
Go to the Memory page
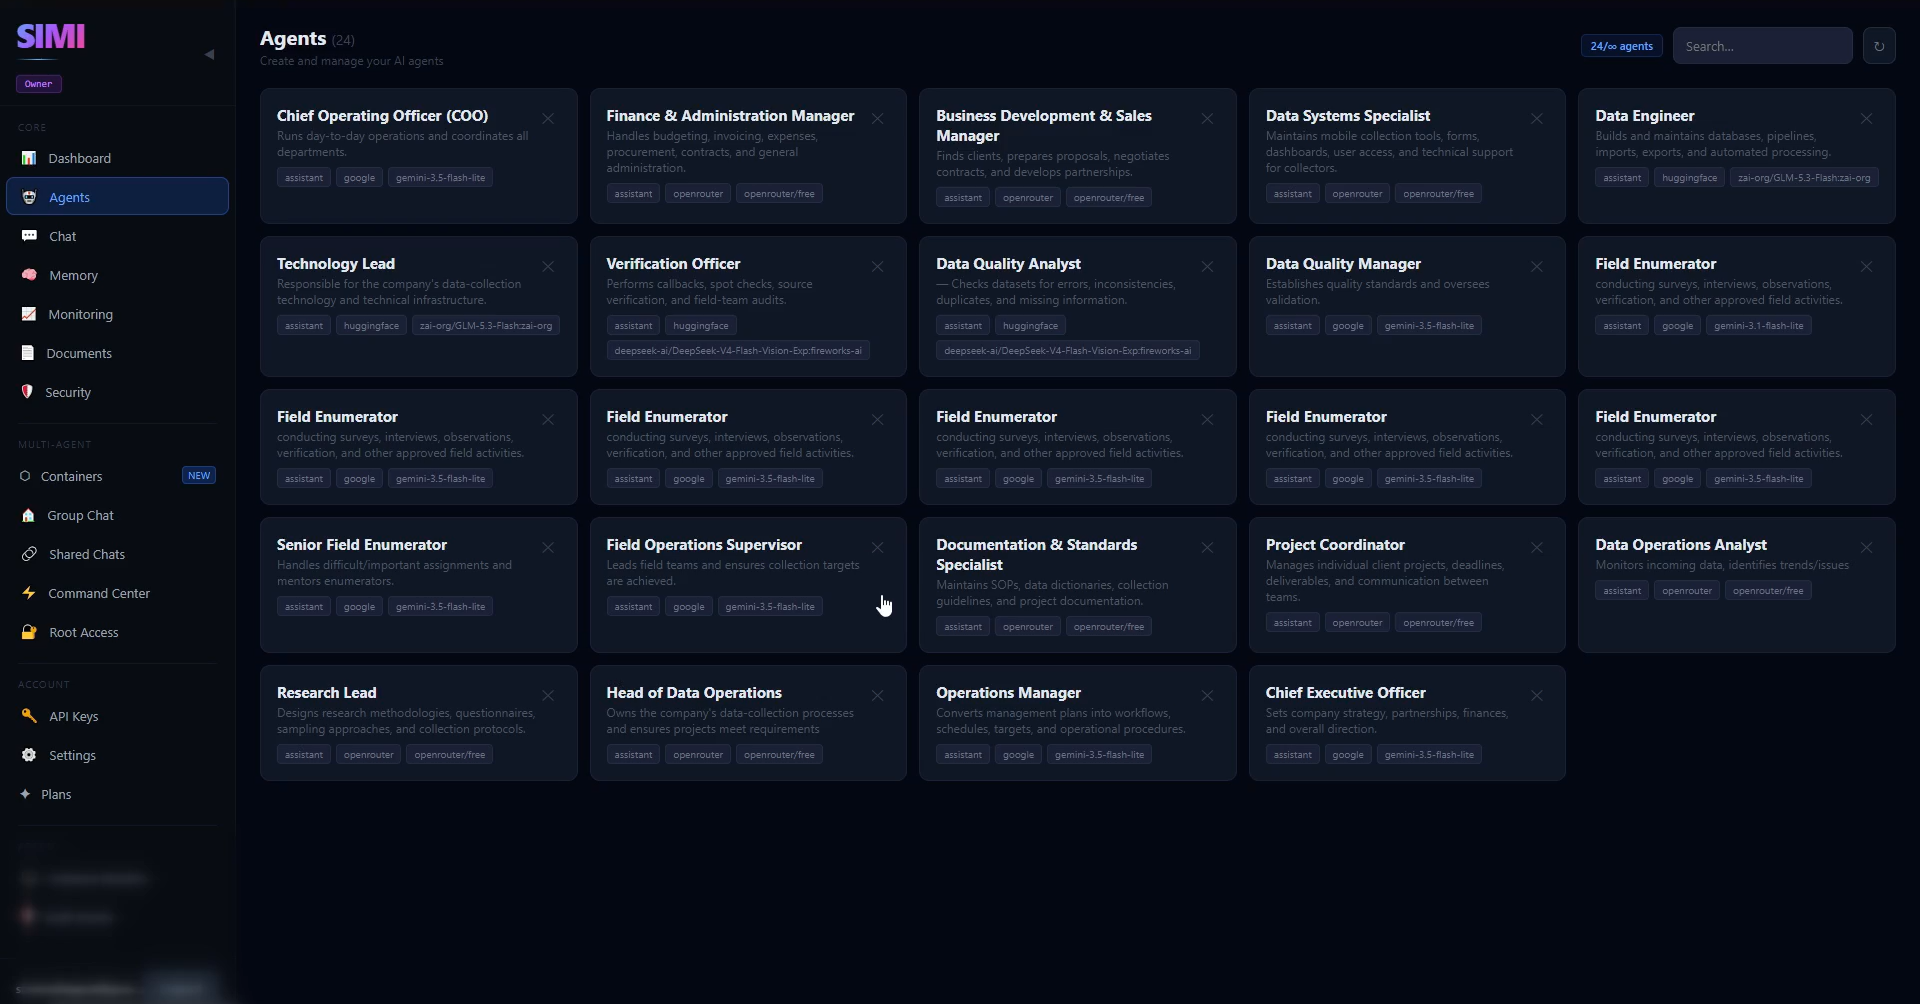(117, 275)
